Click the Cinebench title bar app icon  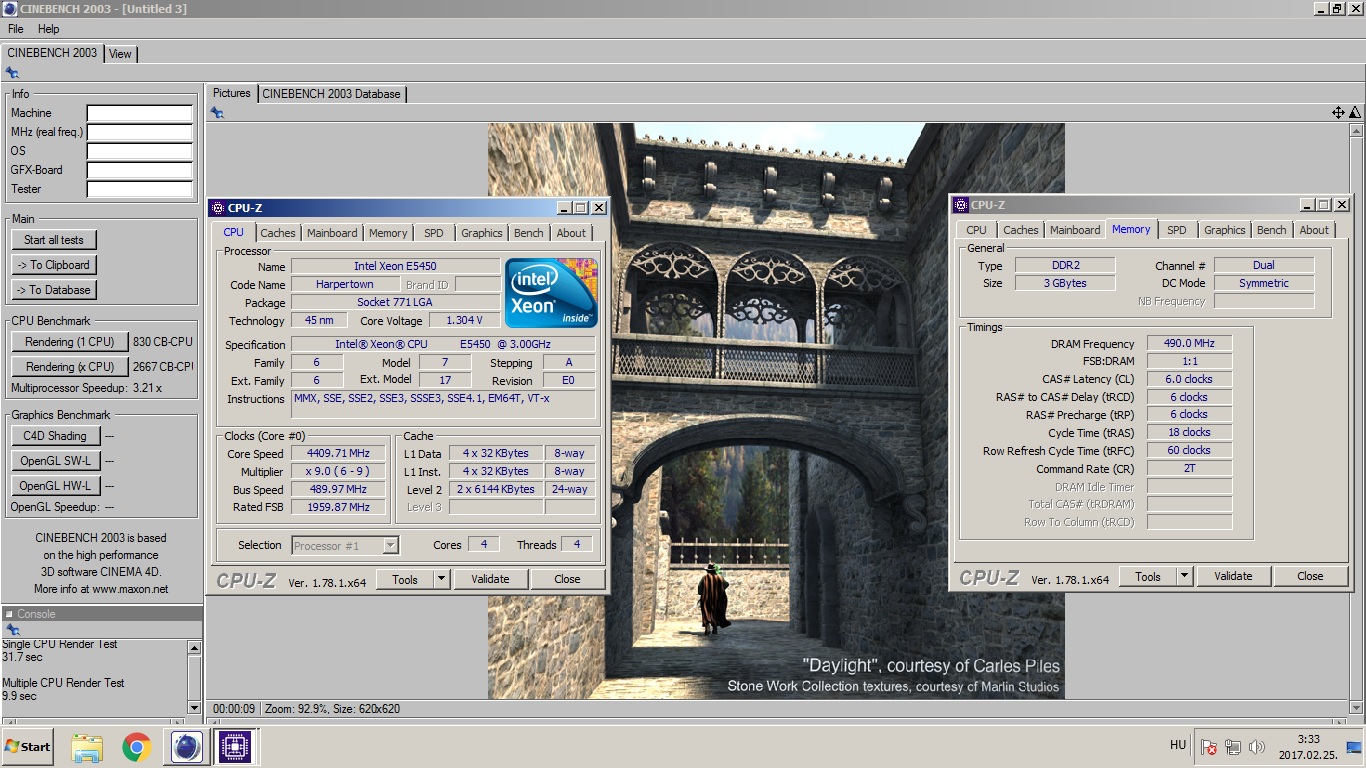10,9
